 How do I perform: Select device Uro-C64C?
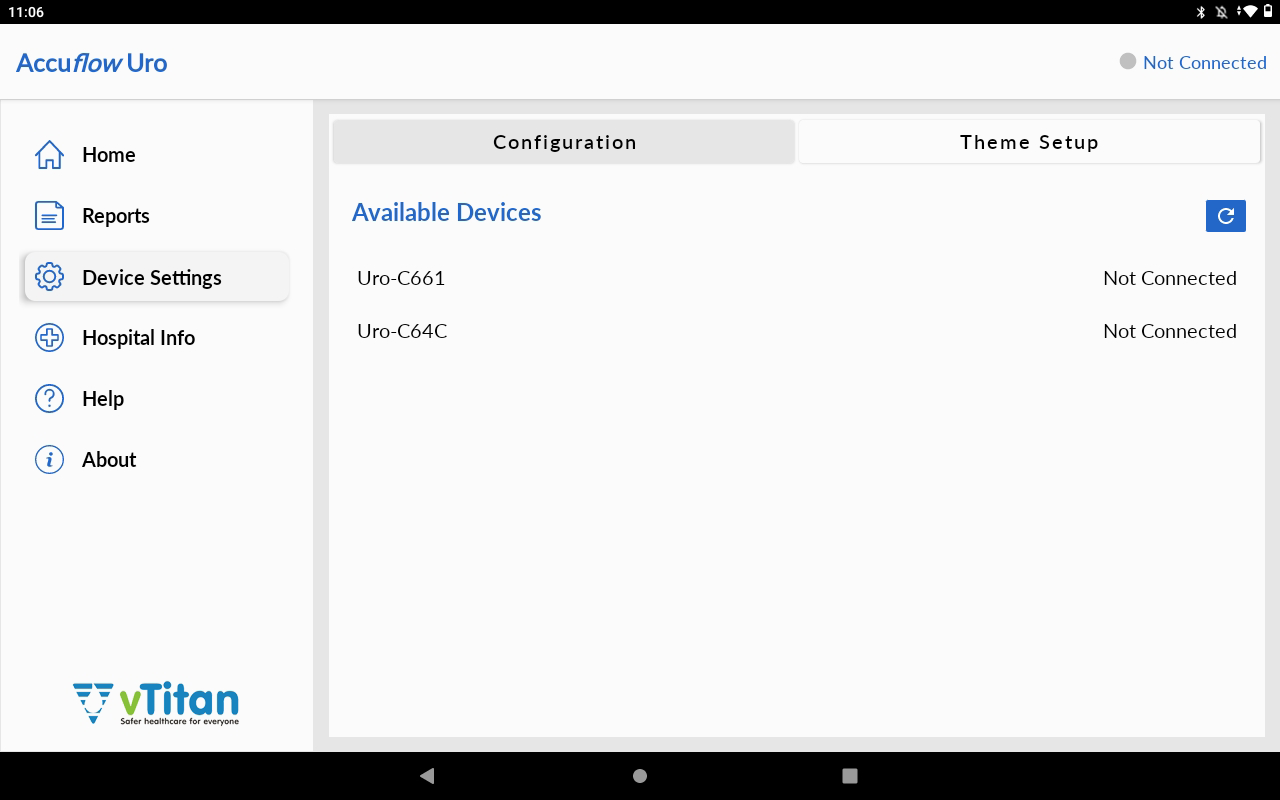402,331
